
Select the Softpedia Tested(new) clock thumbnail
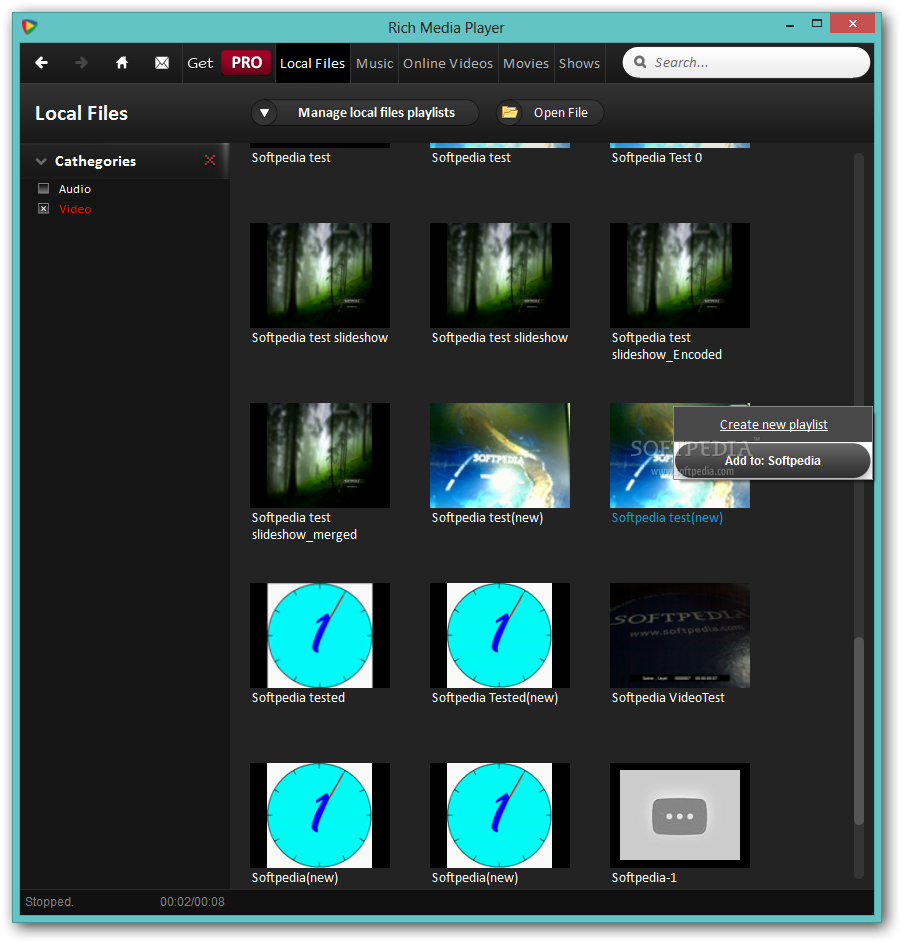[x=500, y=635]
